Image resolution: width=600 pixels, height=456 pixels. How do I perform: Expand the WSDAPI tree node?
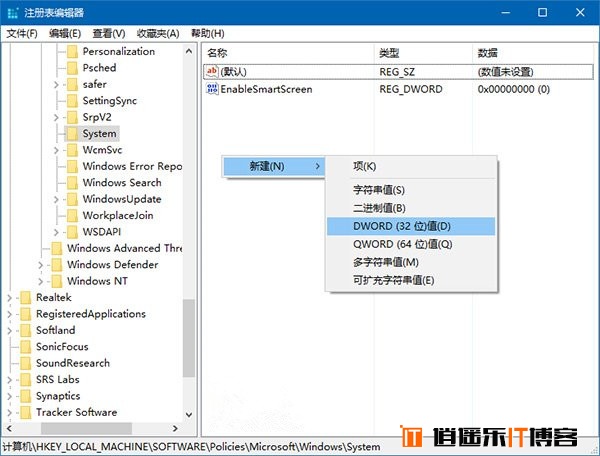click(x=56, y=232)
